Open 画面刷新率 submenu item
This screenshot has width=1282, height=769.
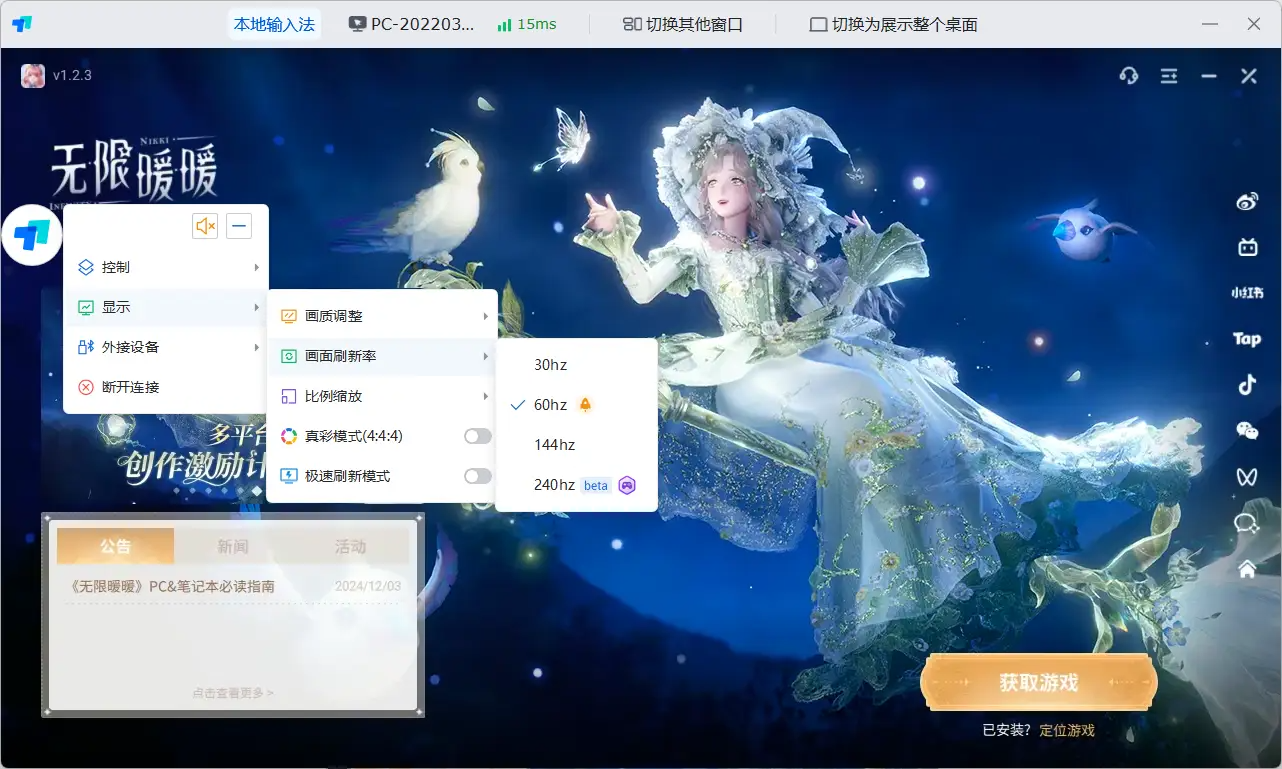pyautogui.click(x=382, y=356)
